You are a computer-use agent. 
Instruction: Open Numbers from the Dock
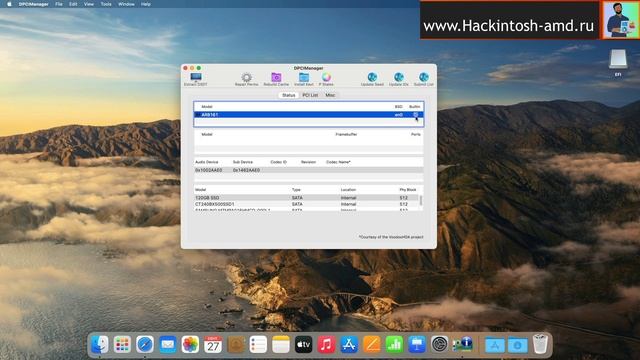tap(394, 345)
